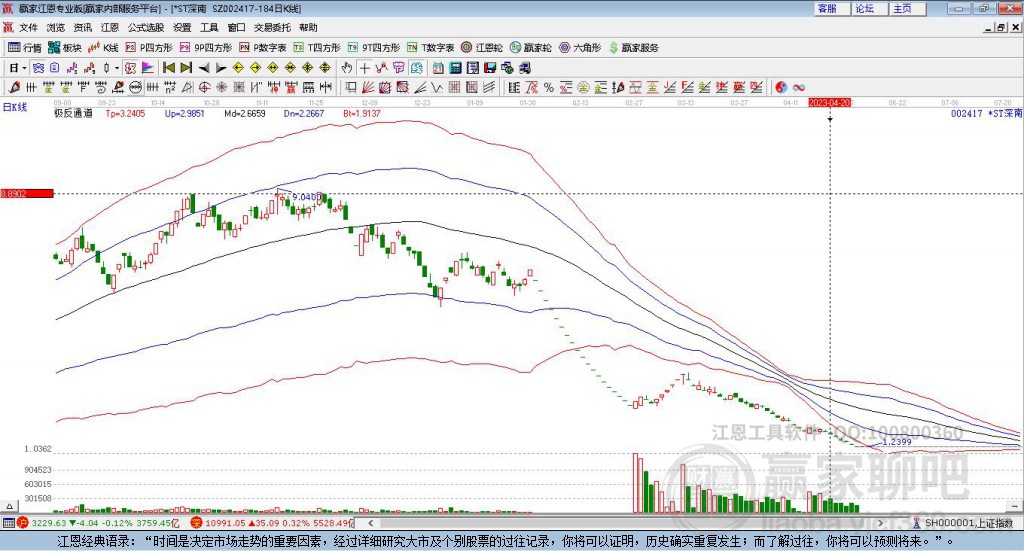
Task: Open the 9T四方形 tool
Action: (374, 48)
